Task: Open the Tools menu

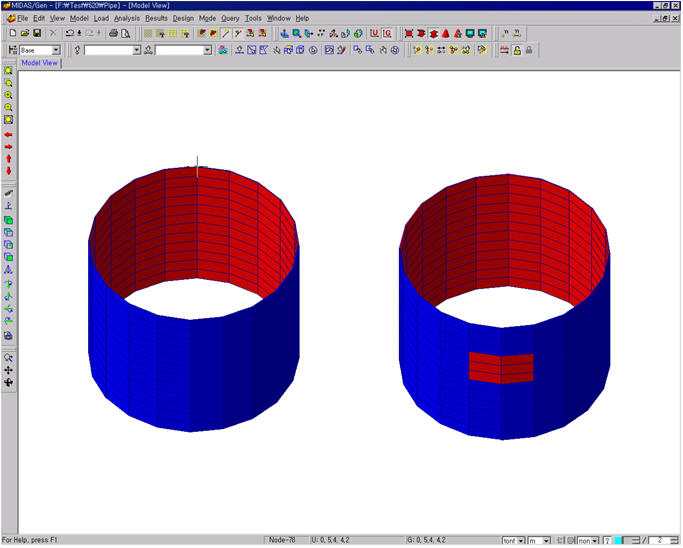Action: tap(253, 18)
